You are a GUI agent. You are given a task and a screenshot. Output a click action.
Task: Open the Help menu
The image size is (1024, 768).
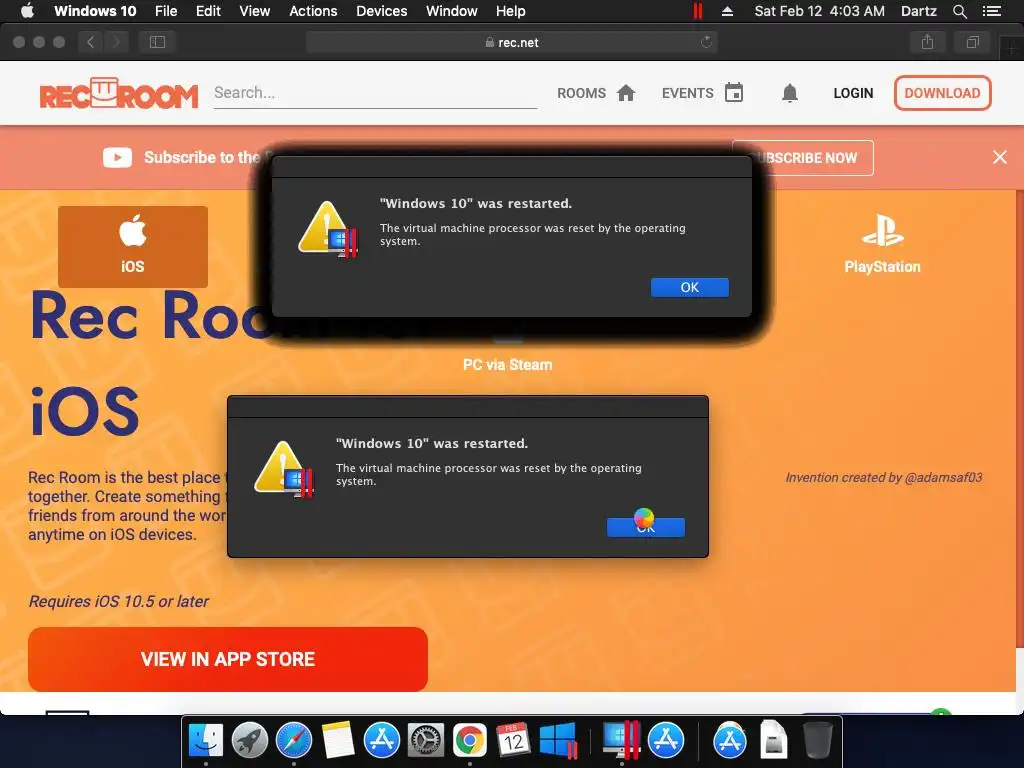pos(511,11)
